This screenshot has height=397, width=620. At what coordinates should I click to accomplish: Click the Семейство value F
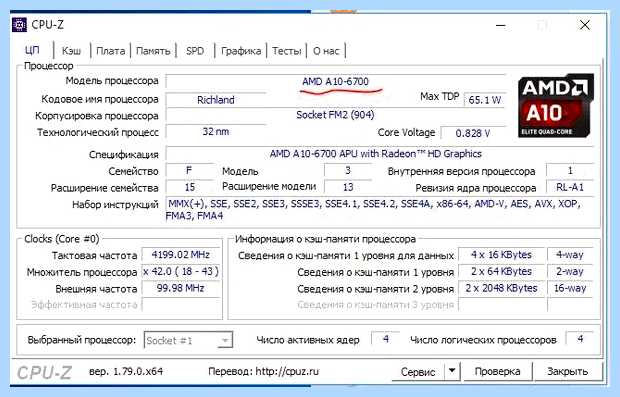189,170
